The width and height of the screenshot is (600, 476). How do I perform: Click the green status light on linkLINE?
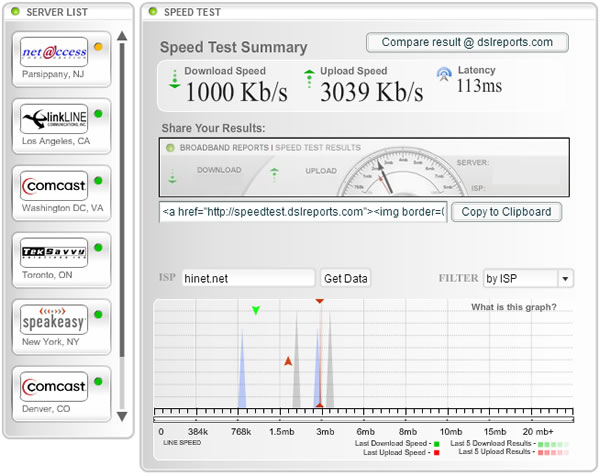[98, 114]
